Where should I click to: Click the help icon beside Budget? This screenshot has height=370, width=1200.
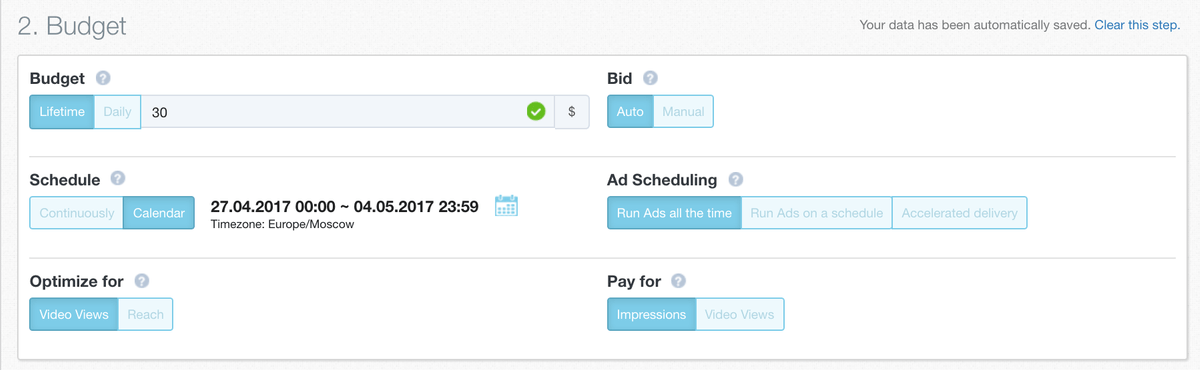point(102,78)
